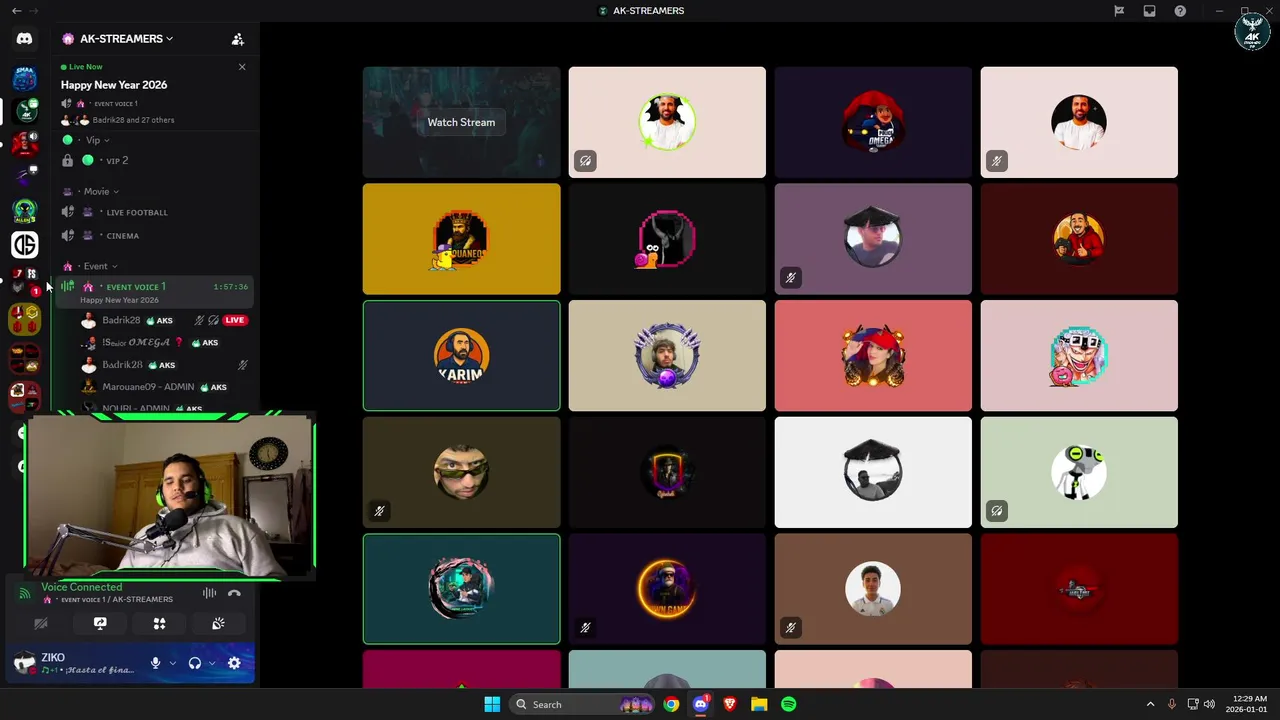This screenshot has width=1280, height=720.
Task: Click "Badrik28 and 27 others" text
Action: click(x=133, y=120)
